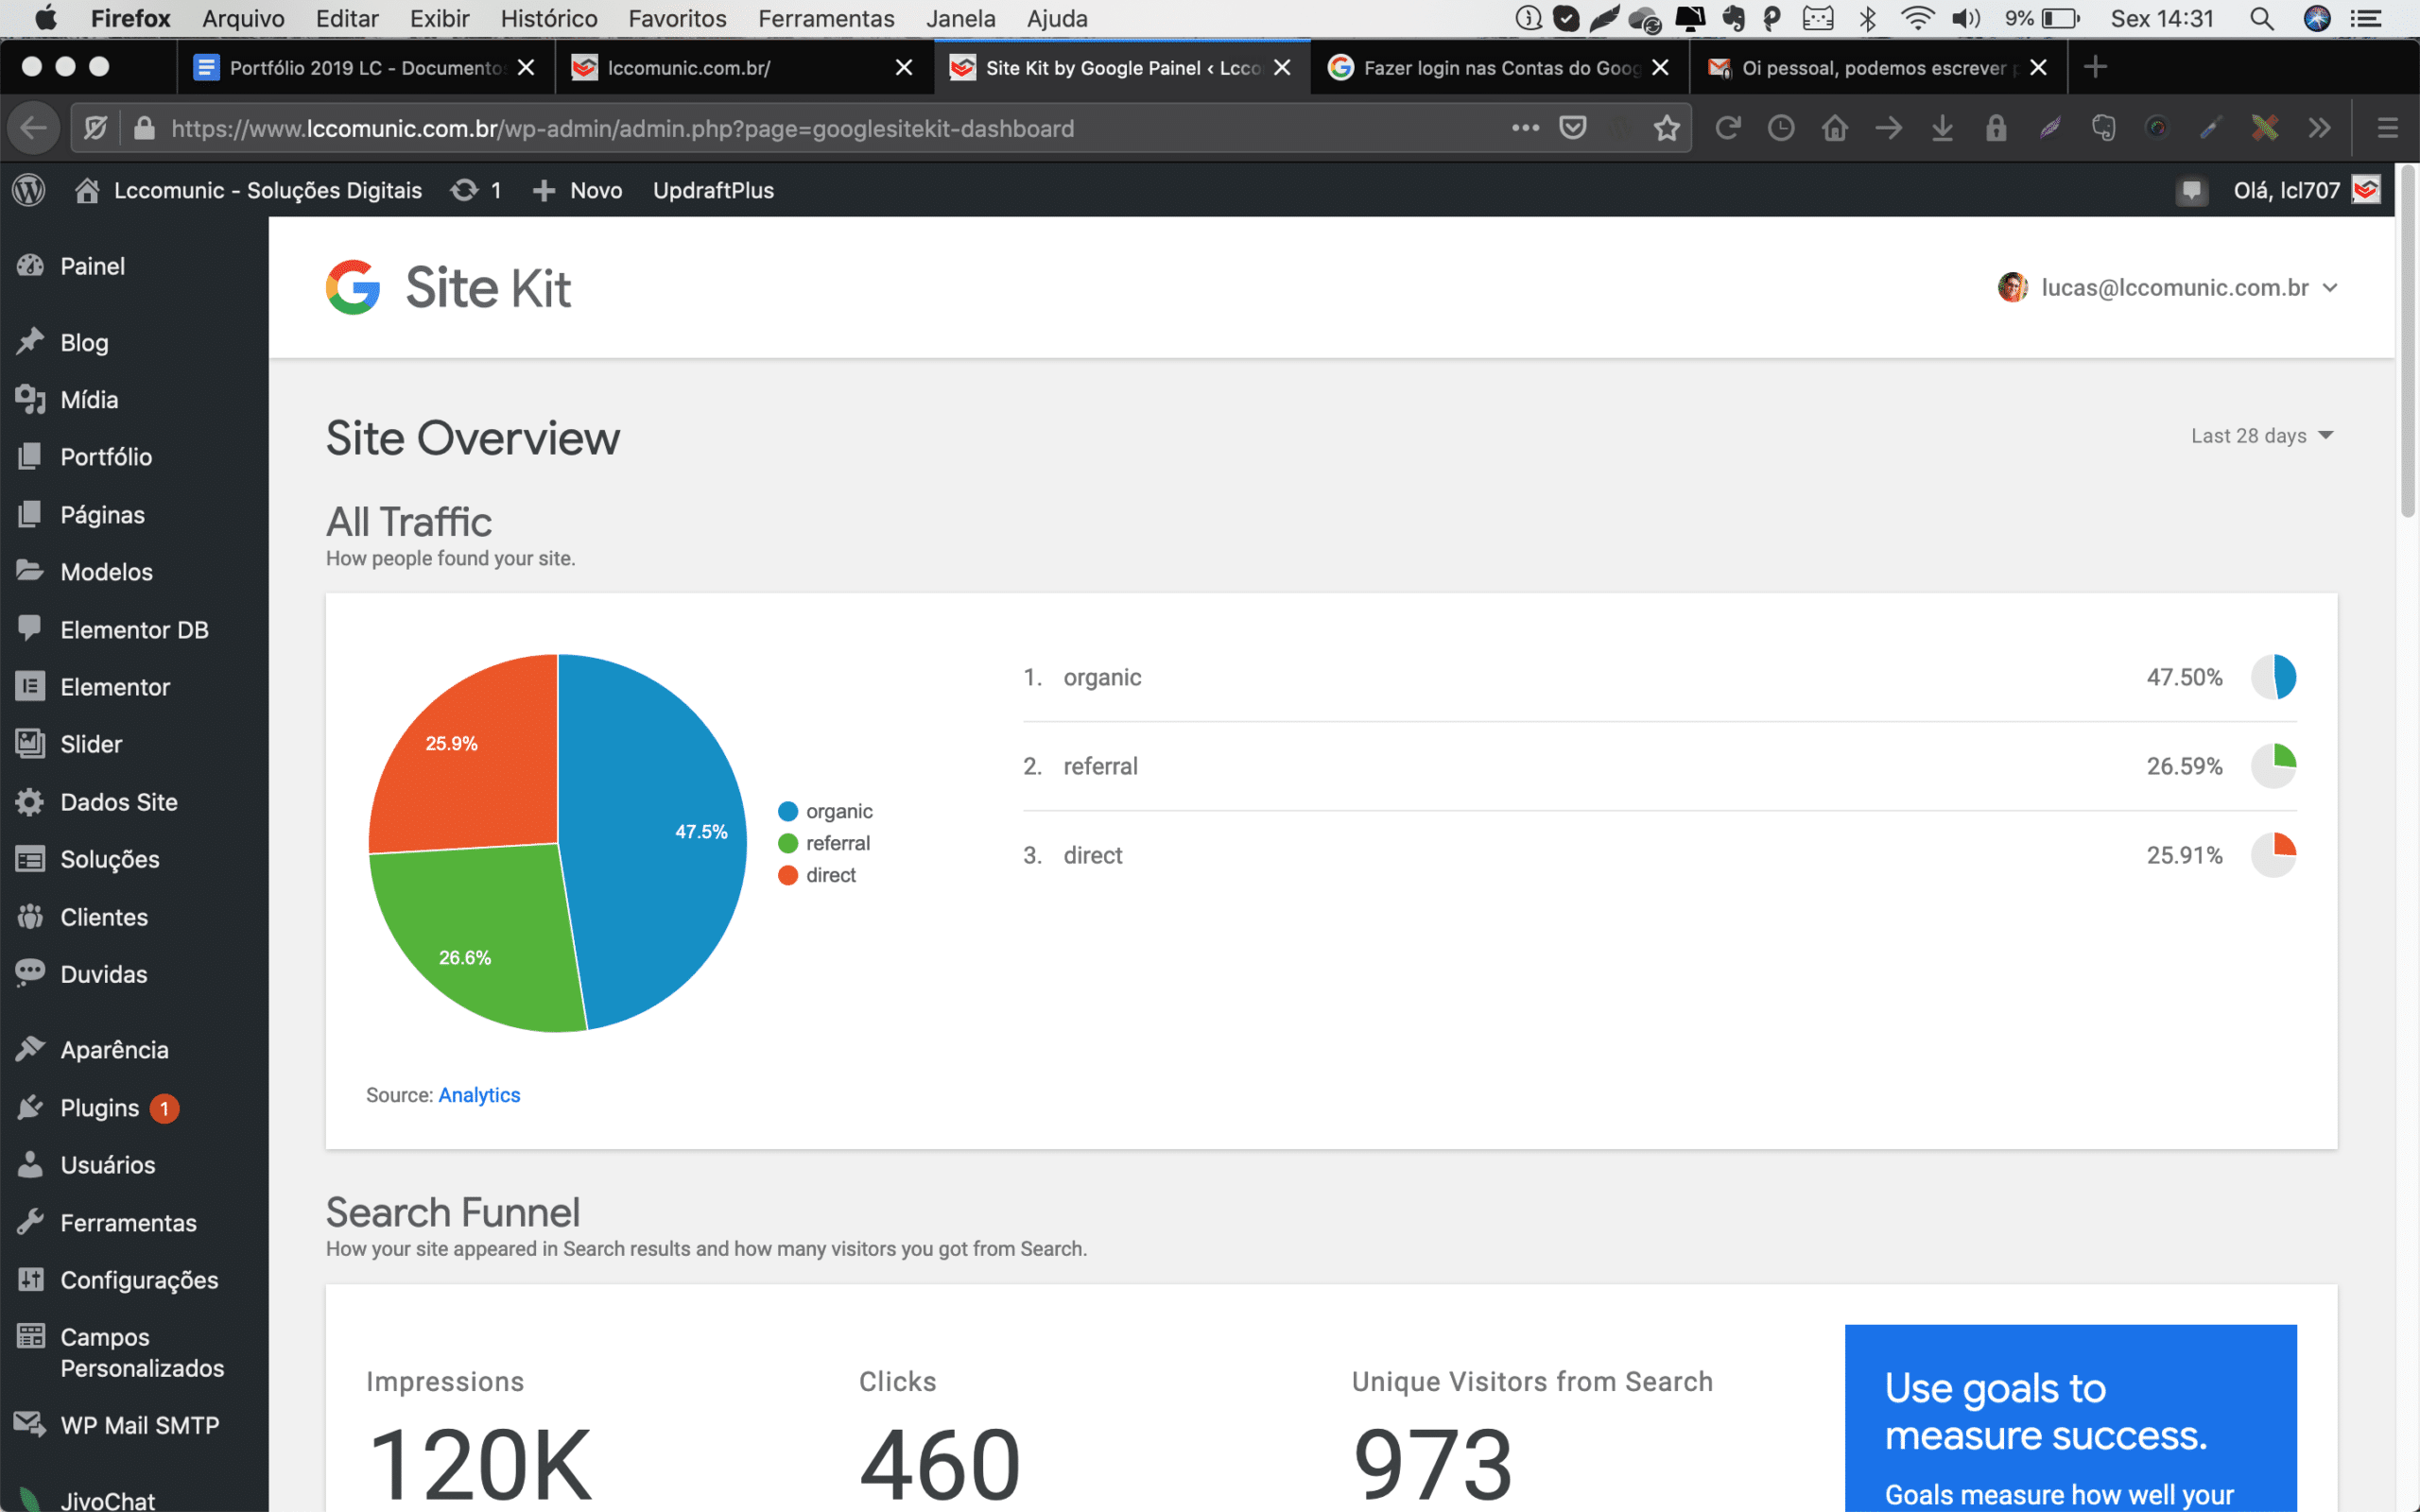Open page actions three-dots in address bar
Screen dimensions: 2420x1512
1525,128
